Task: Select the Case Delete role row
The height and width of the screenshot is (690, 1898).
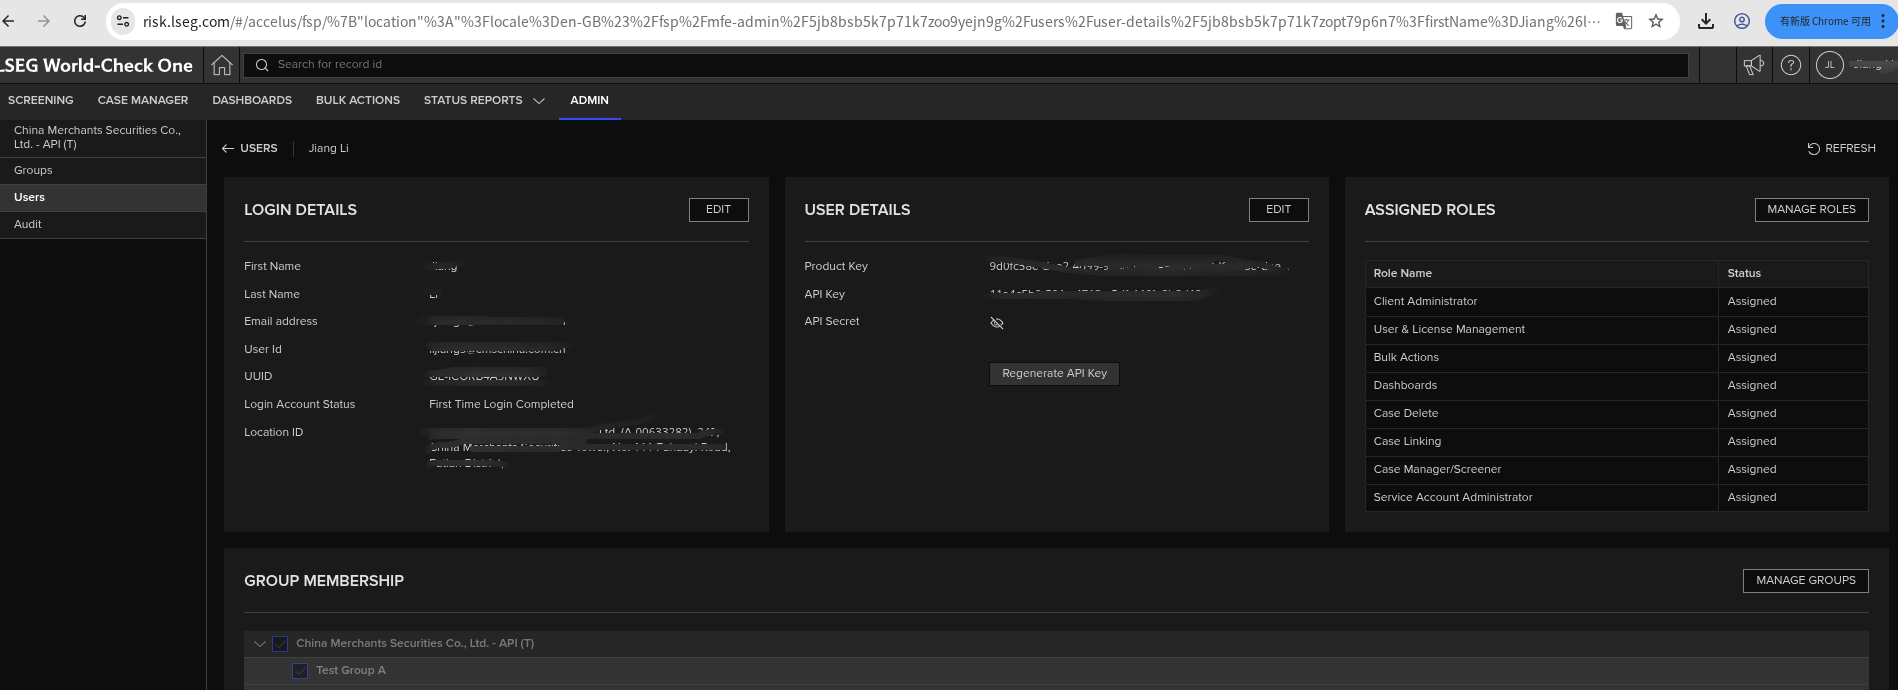Action: click(x=1616, y=414)
